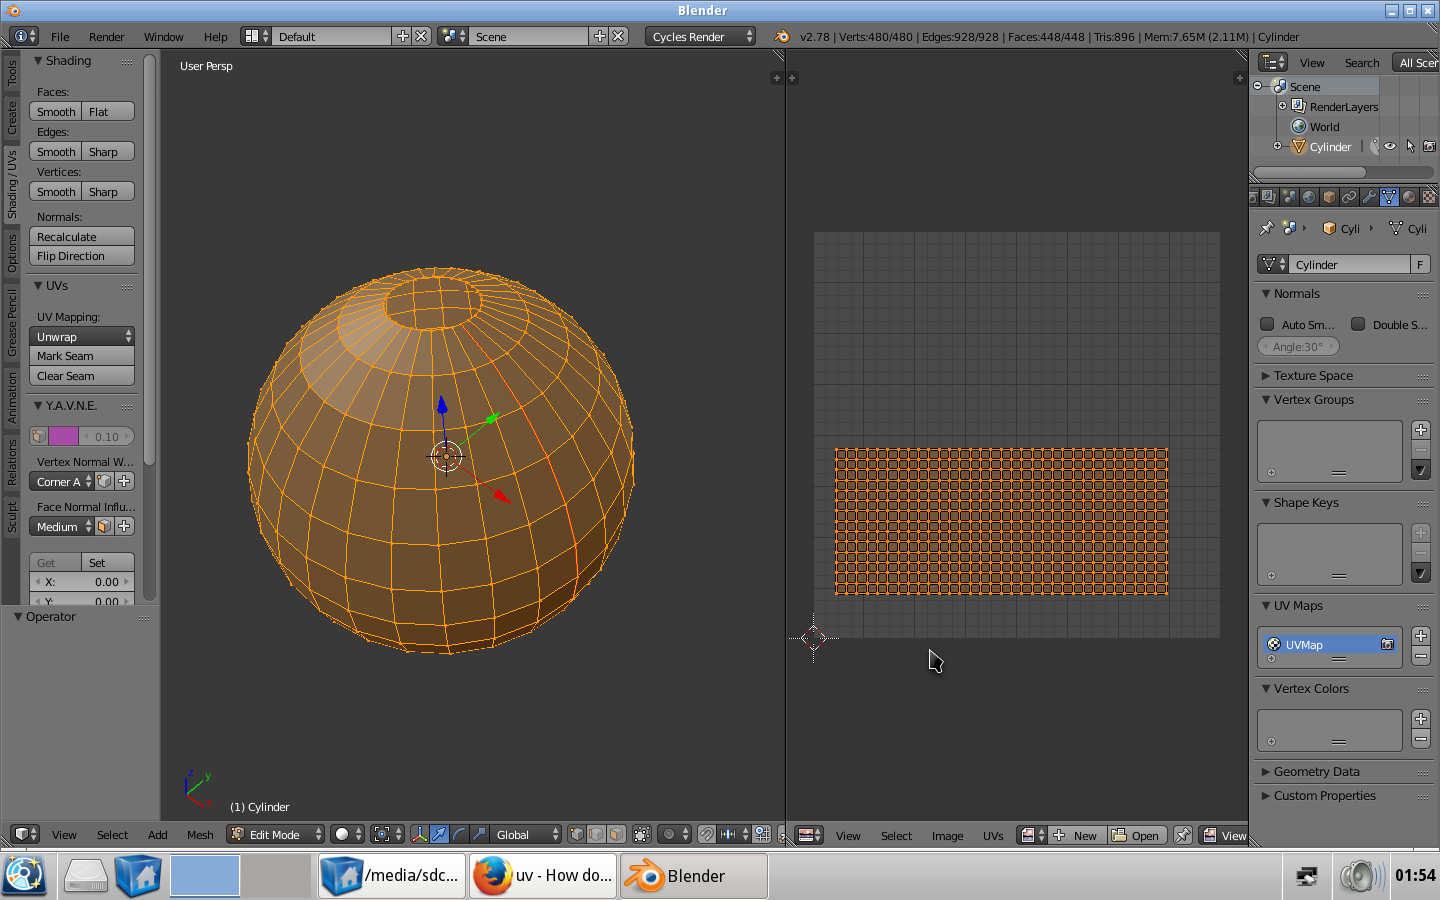Click the magenta color swatch in Y.A.V.N.E.
Image resolution: width=1440 pixels, height=900 pixels.
point(63,436)
